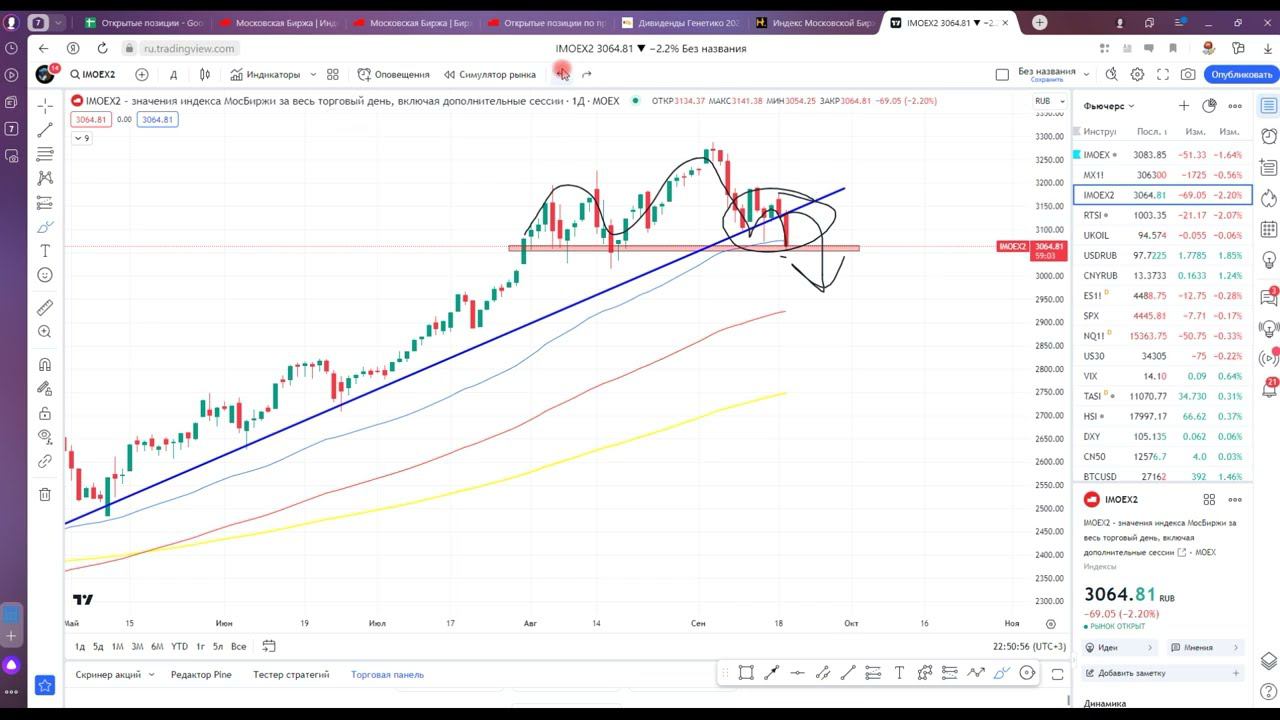
Task: Collapse the 9 indicators legend arrow
Action: click(x=82, y=138)
